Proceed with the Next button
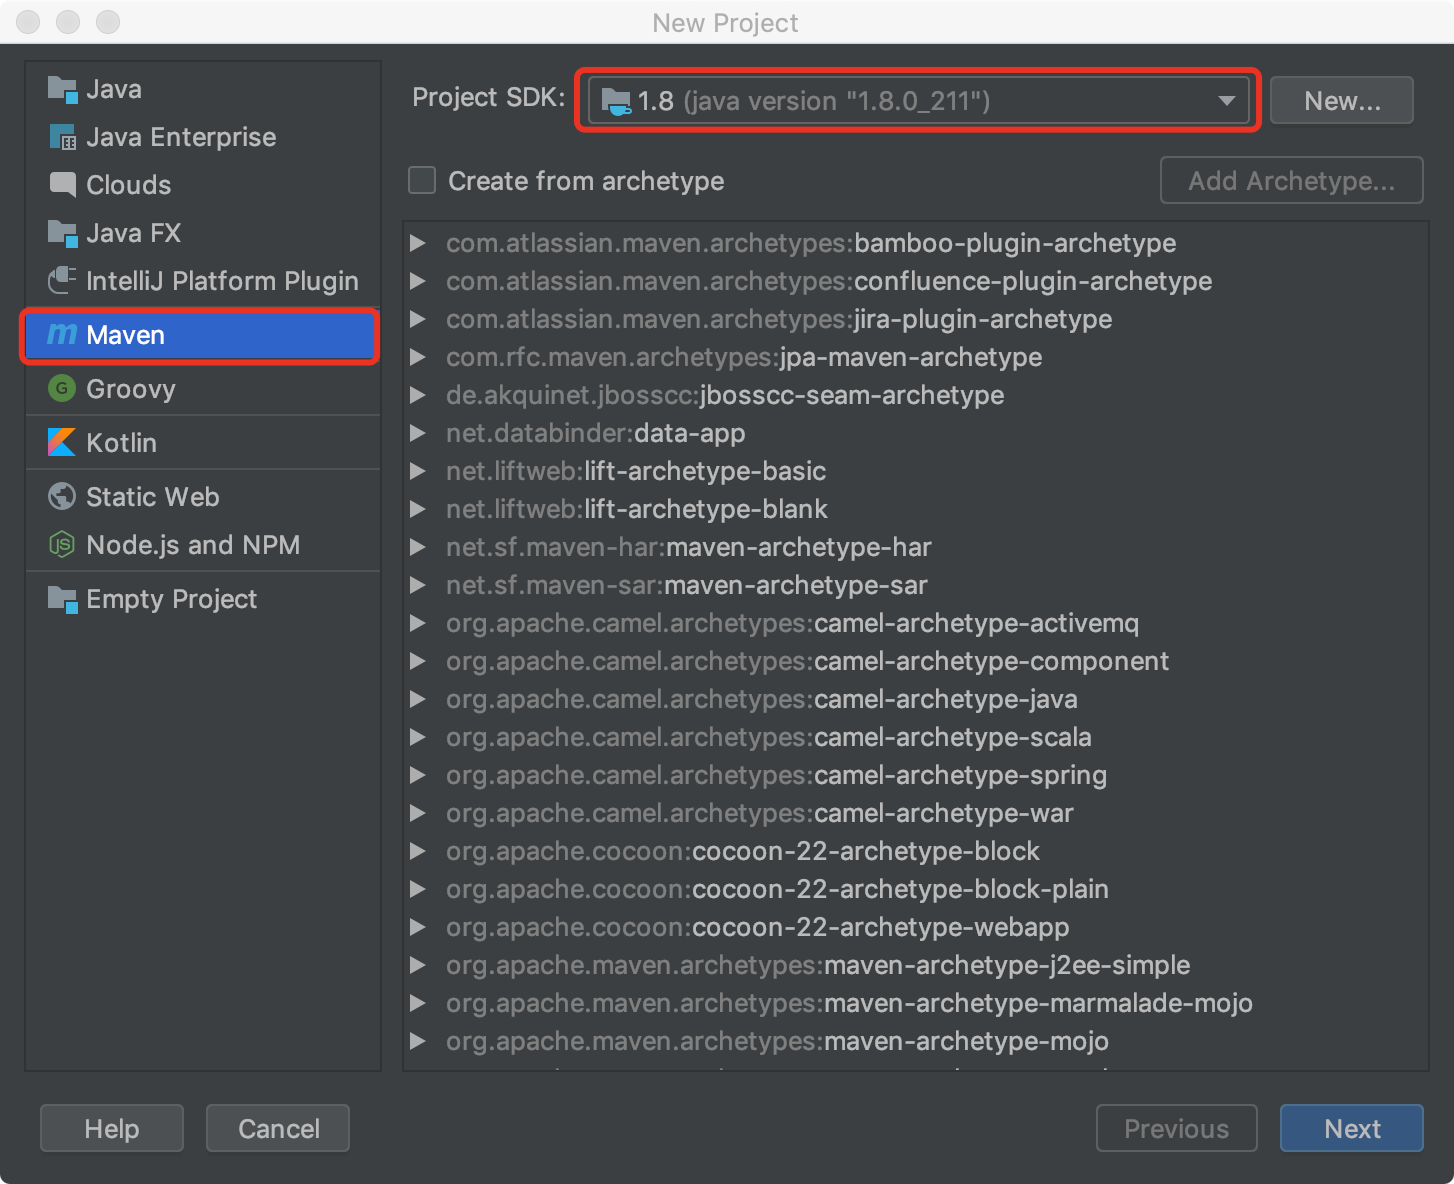1454x1184 pixels. (x=1351, y=1129)
